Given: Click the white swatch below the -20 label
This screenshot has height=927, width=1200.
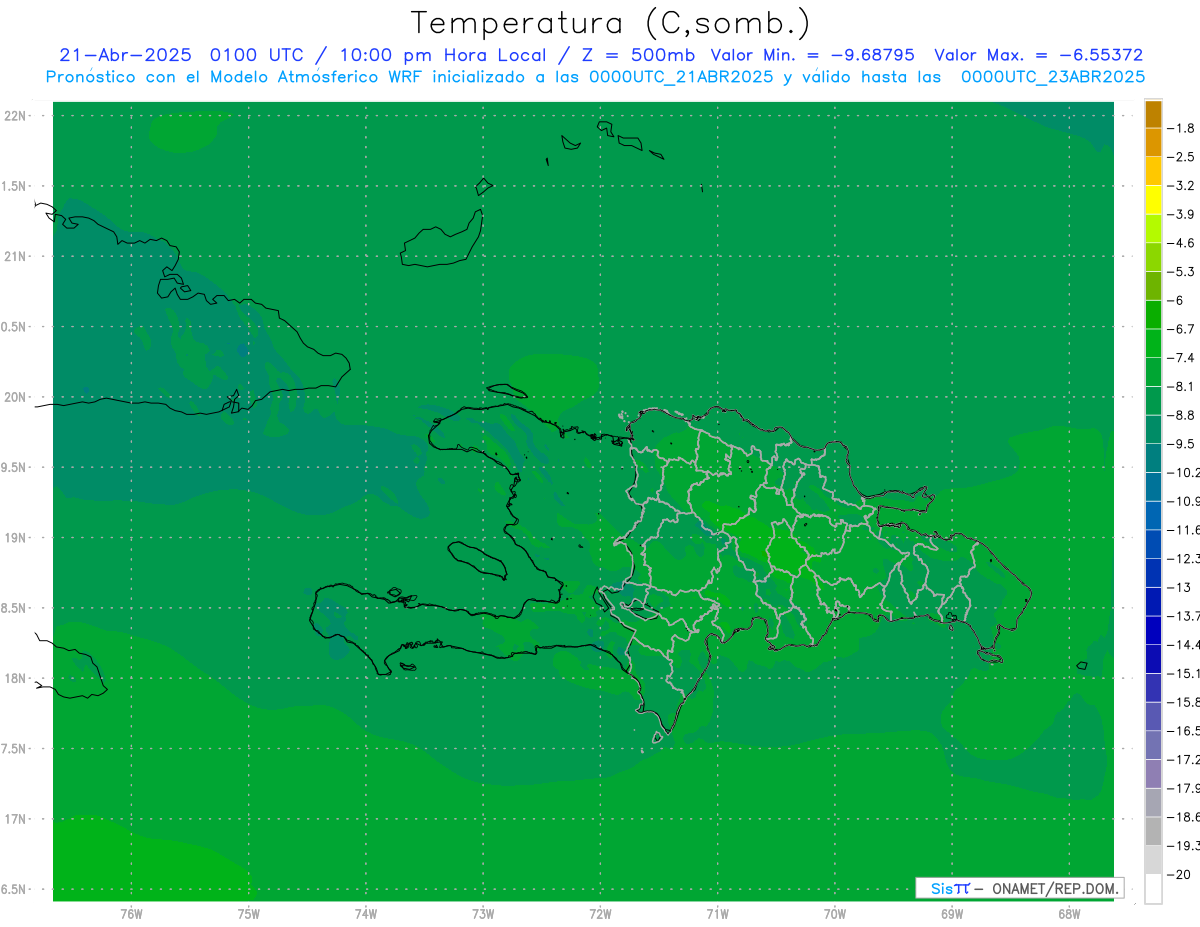Looking at the screenshot, I should [x=1153, y=888].
